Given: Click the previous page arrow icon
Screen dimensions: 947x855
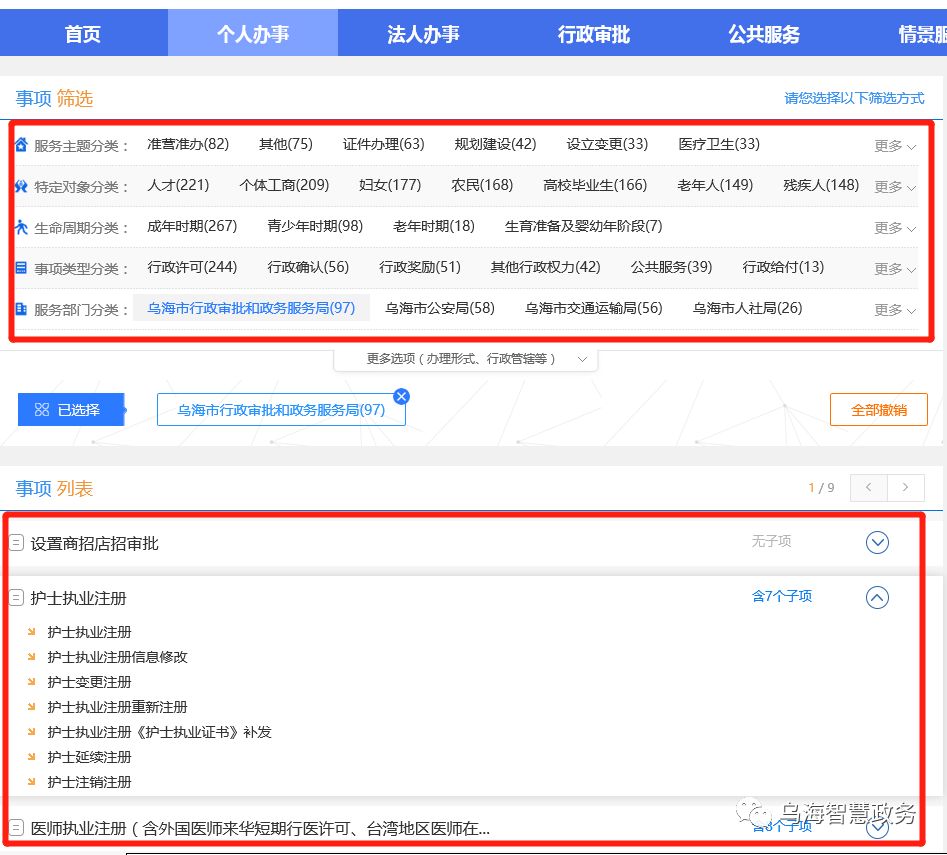Looking at the screenshot, I should coord(867,487).
